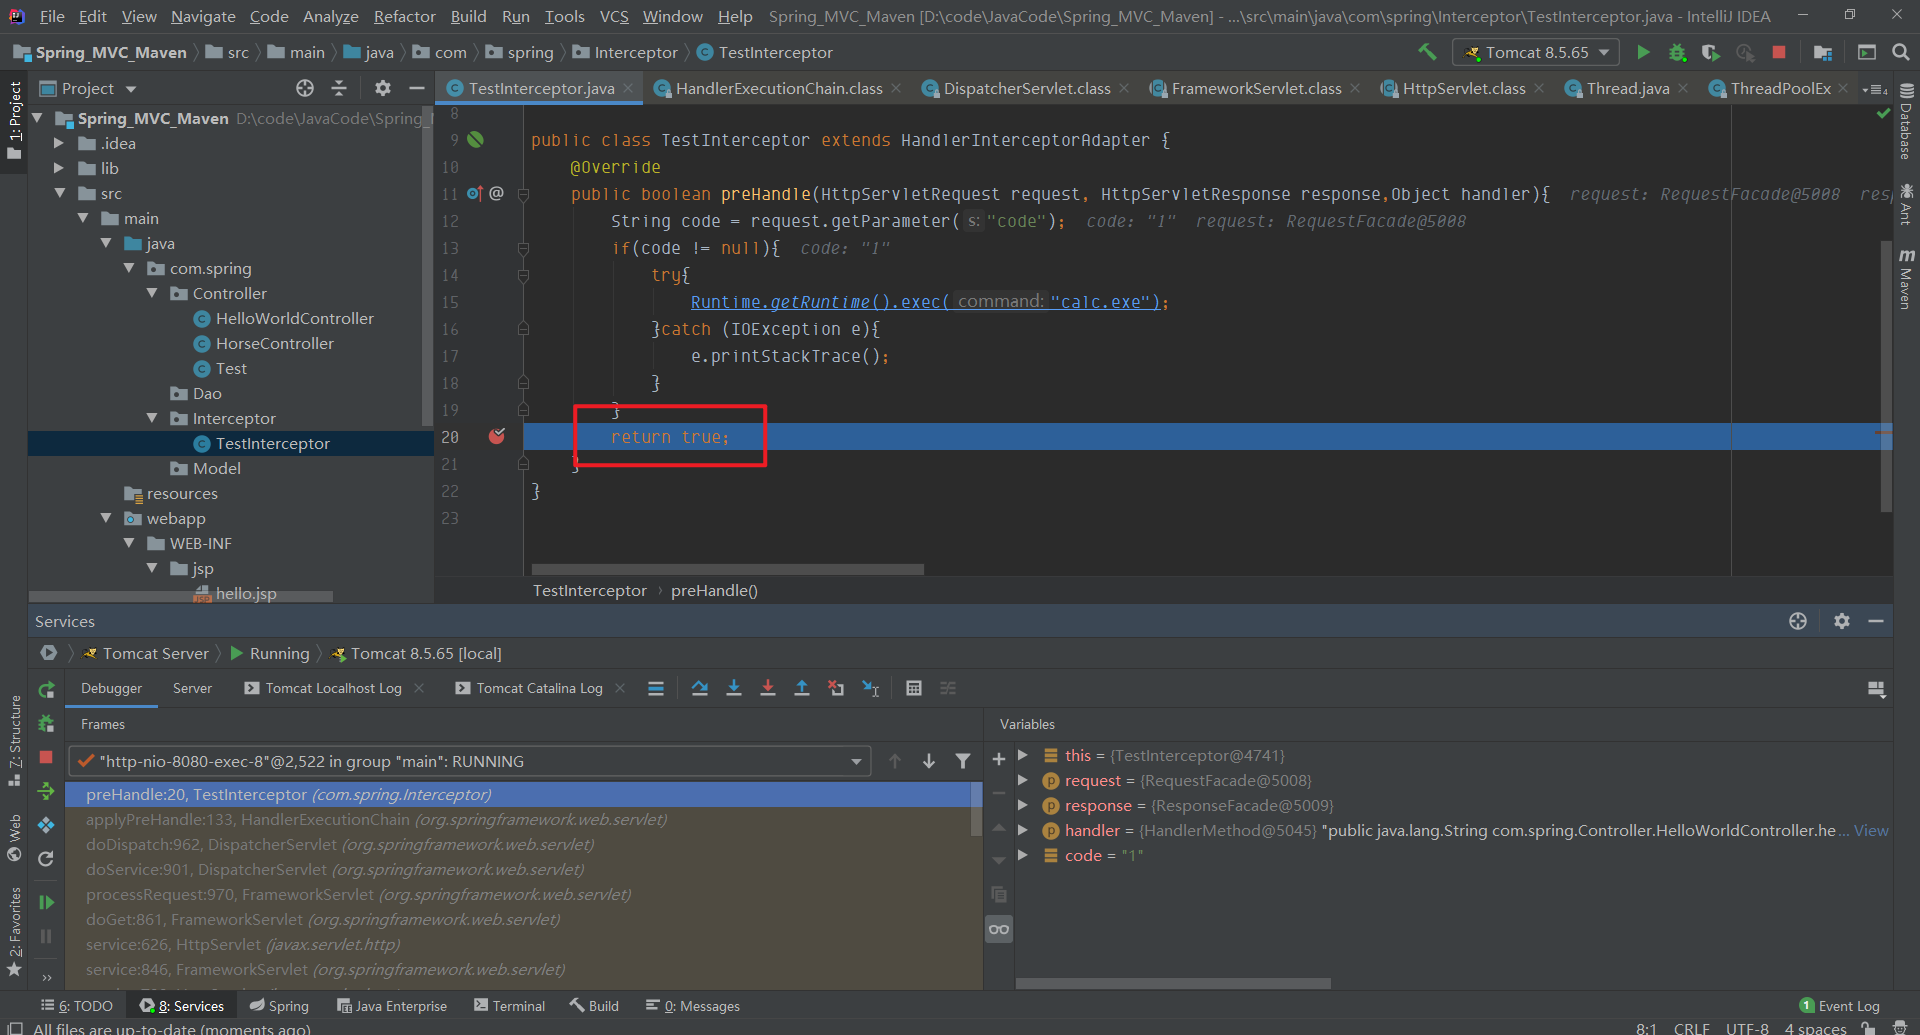
Task: Click the Step Out debugger icon
Action: pos(802,688)
